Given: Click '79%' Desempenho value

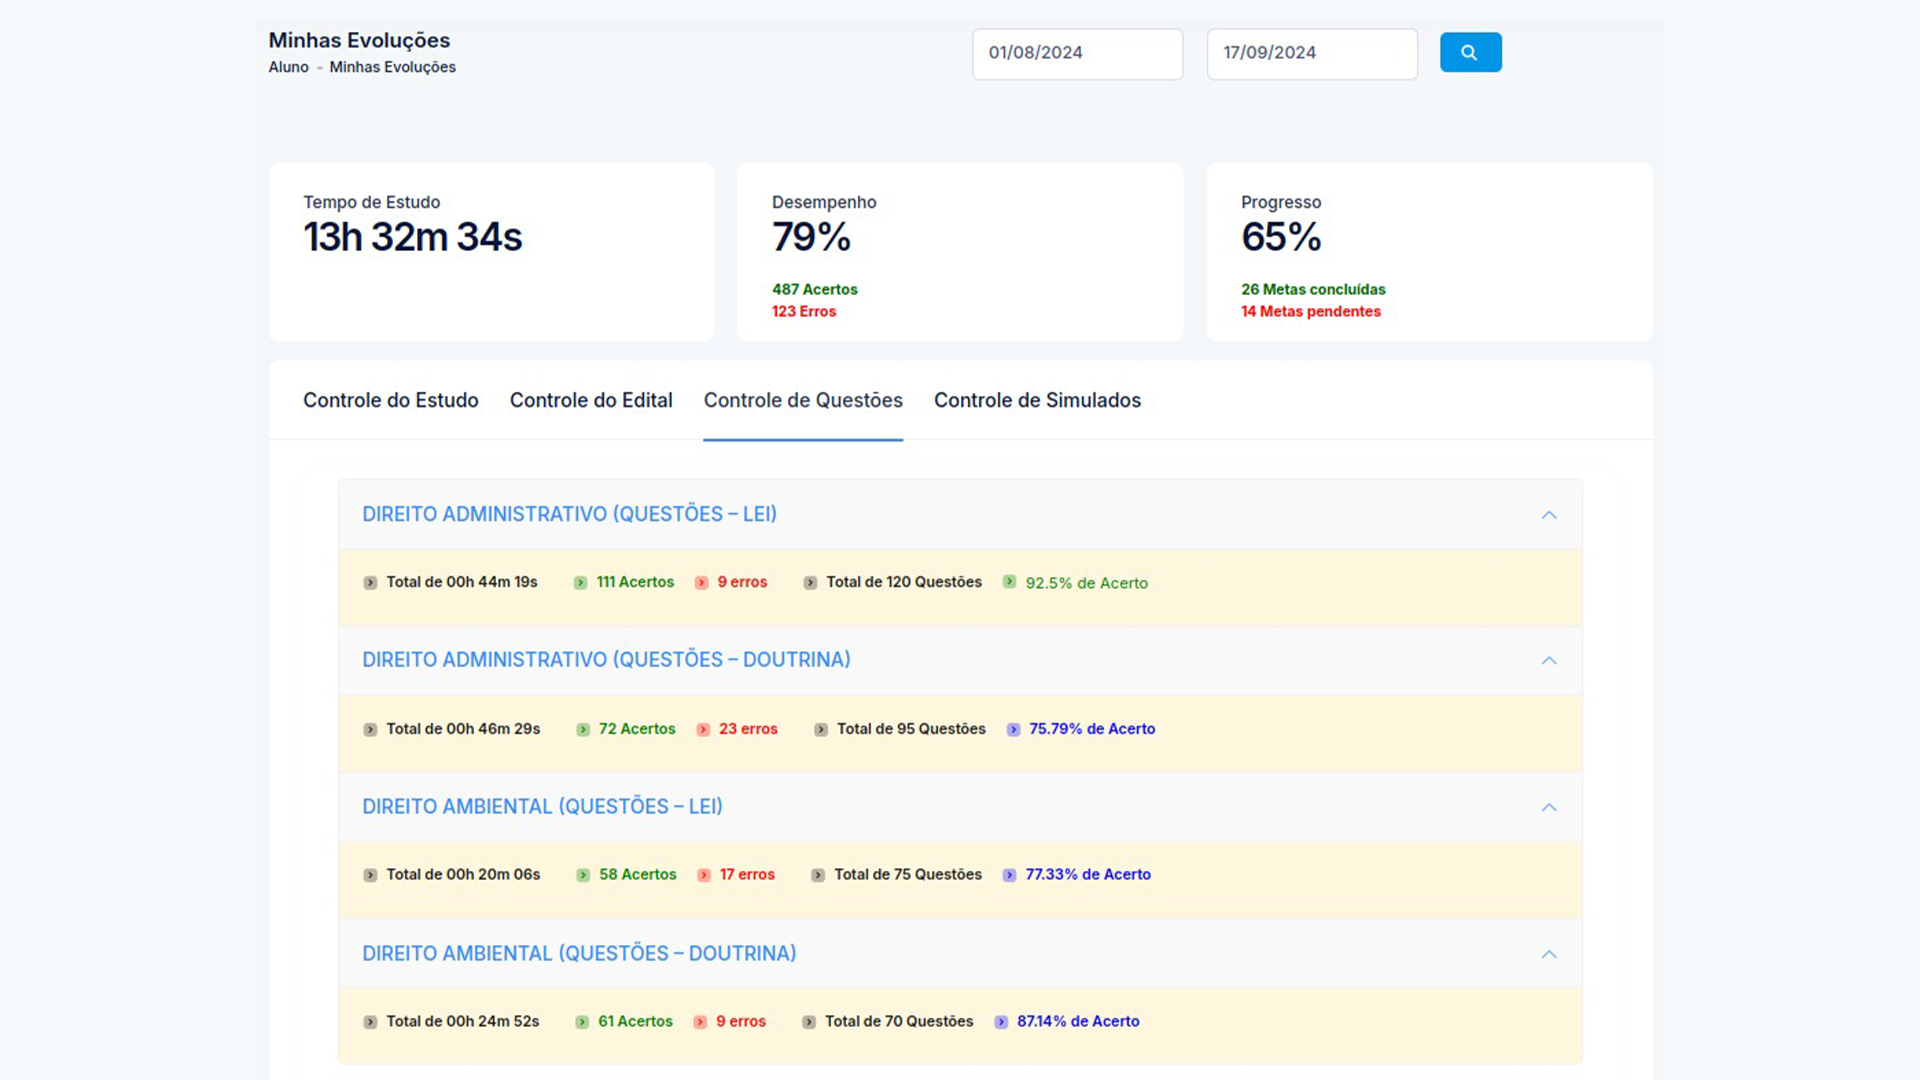Looking at the screenshot, I should tap(811, 237).
